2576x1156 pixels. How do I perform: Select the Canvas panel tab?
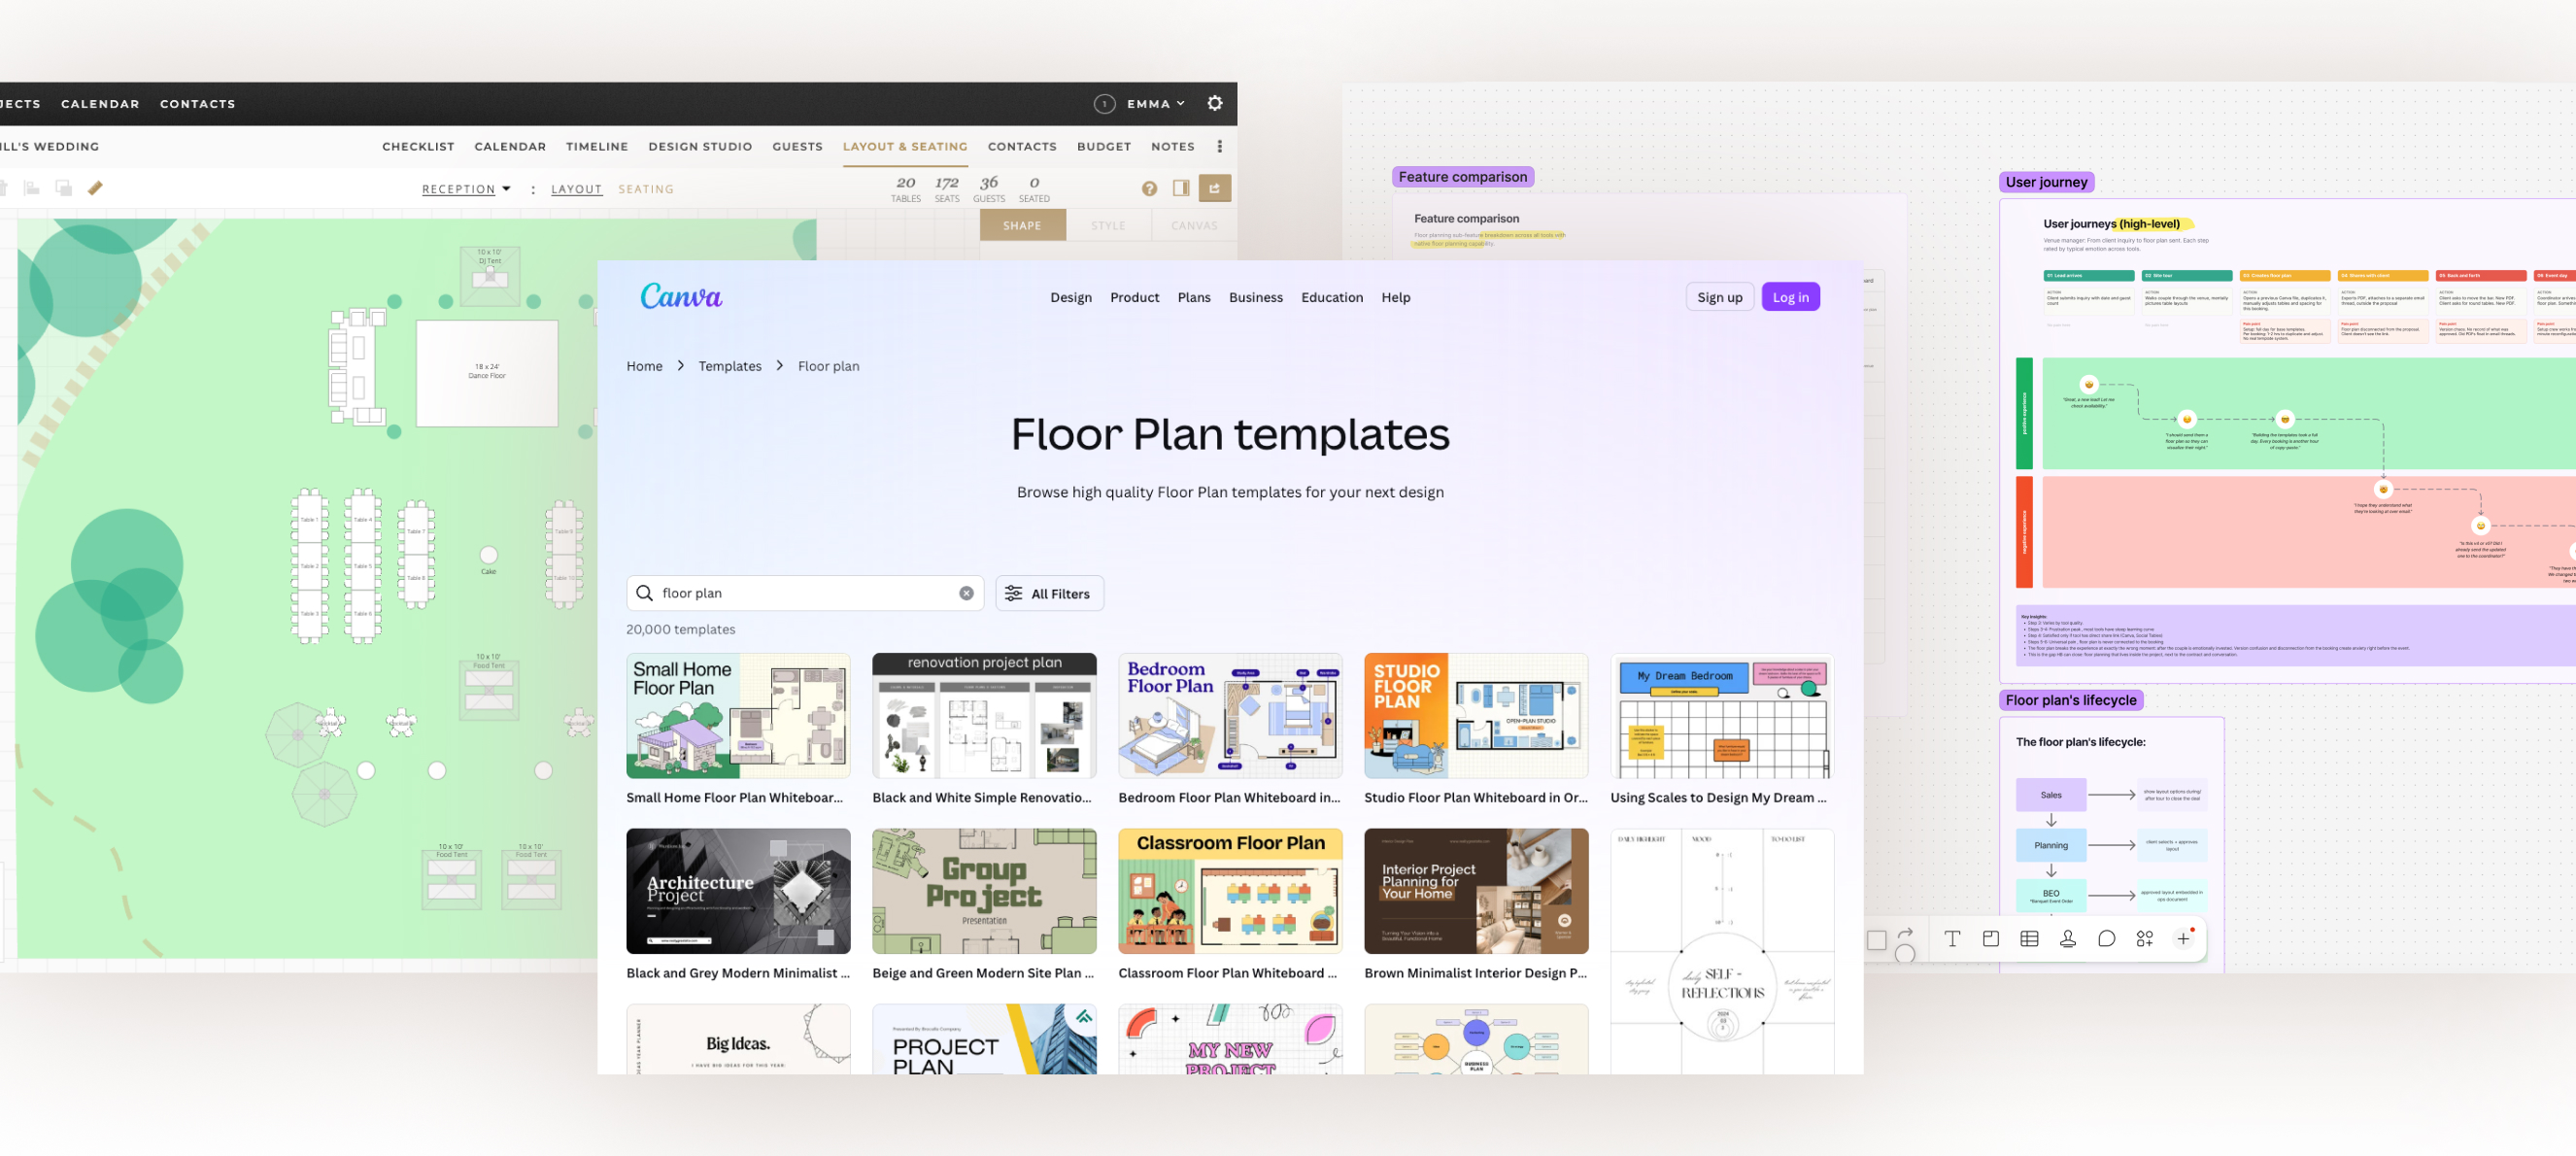(x=1194, y=225)
